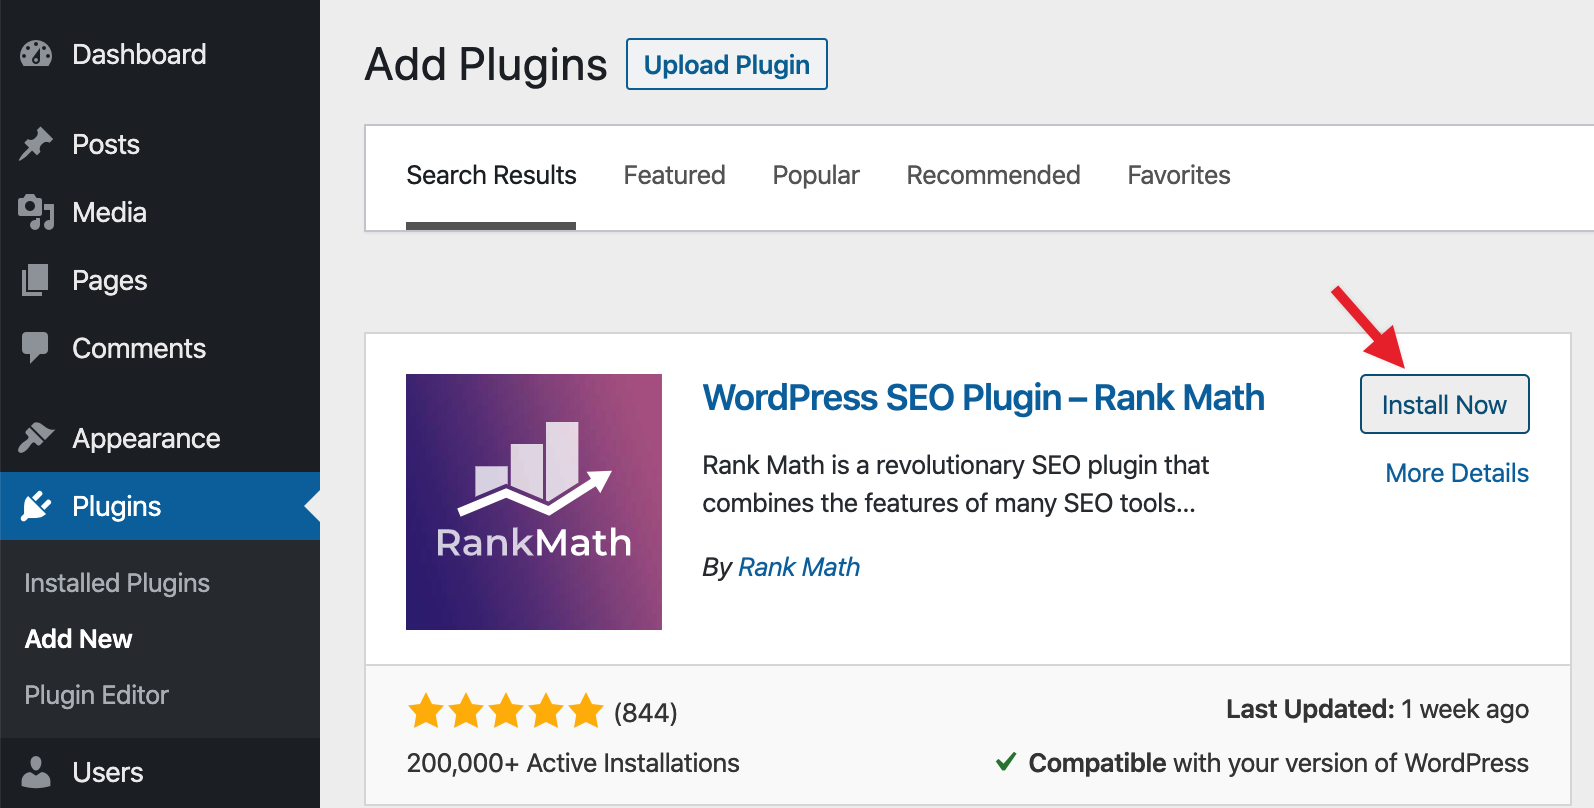This screenshot has width=1594, height=808.
Task: Go to Installed Plugins submenu
Action: [x=117, y=583]
